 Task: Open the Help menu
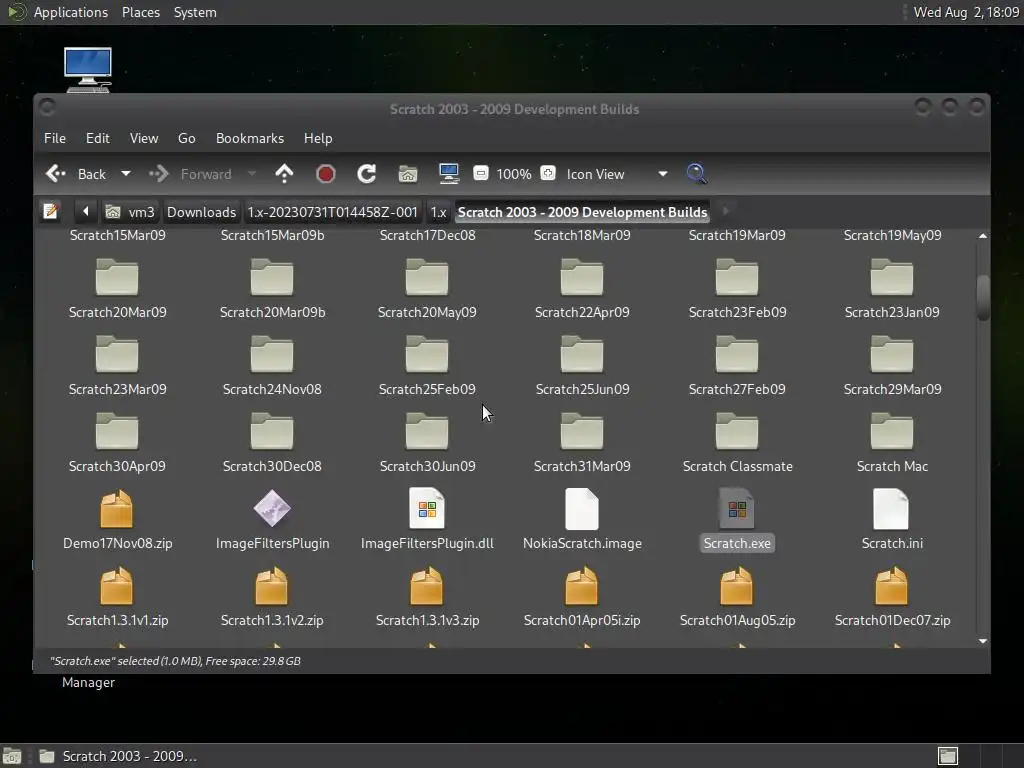(x=318, y=138)
